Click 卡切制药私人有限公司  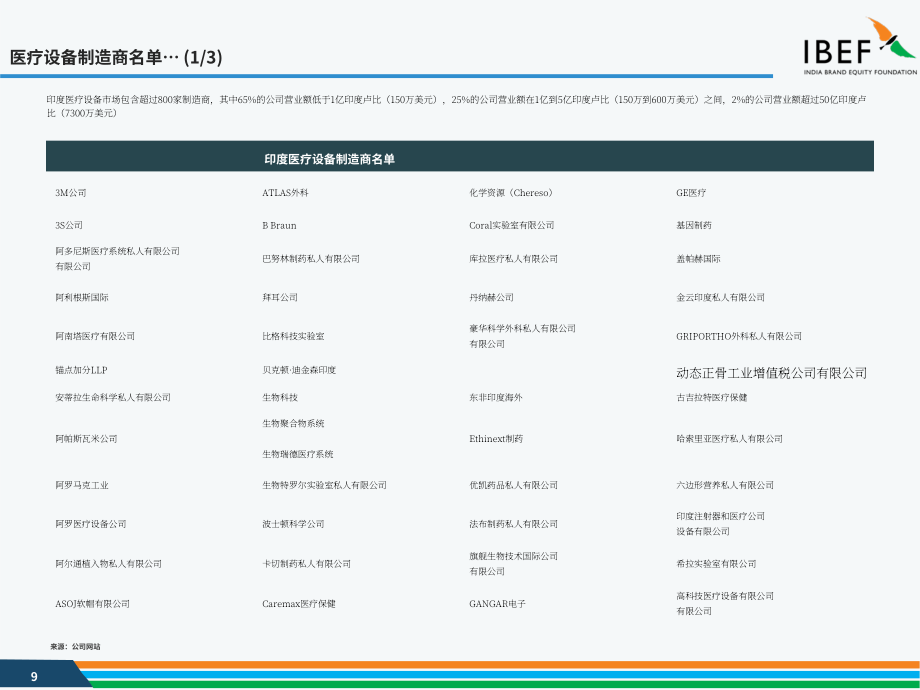click(306, 564)
